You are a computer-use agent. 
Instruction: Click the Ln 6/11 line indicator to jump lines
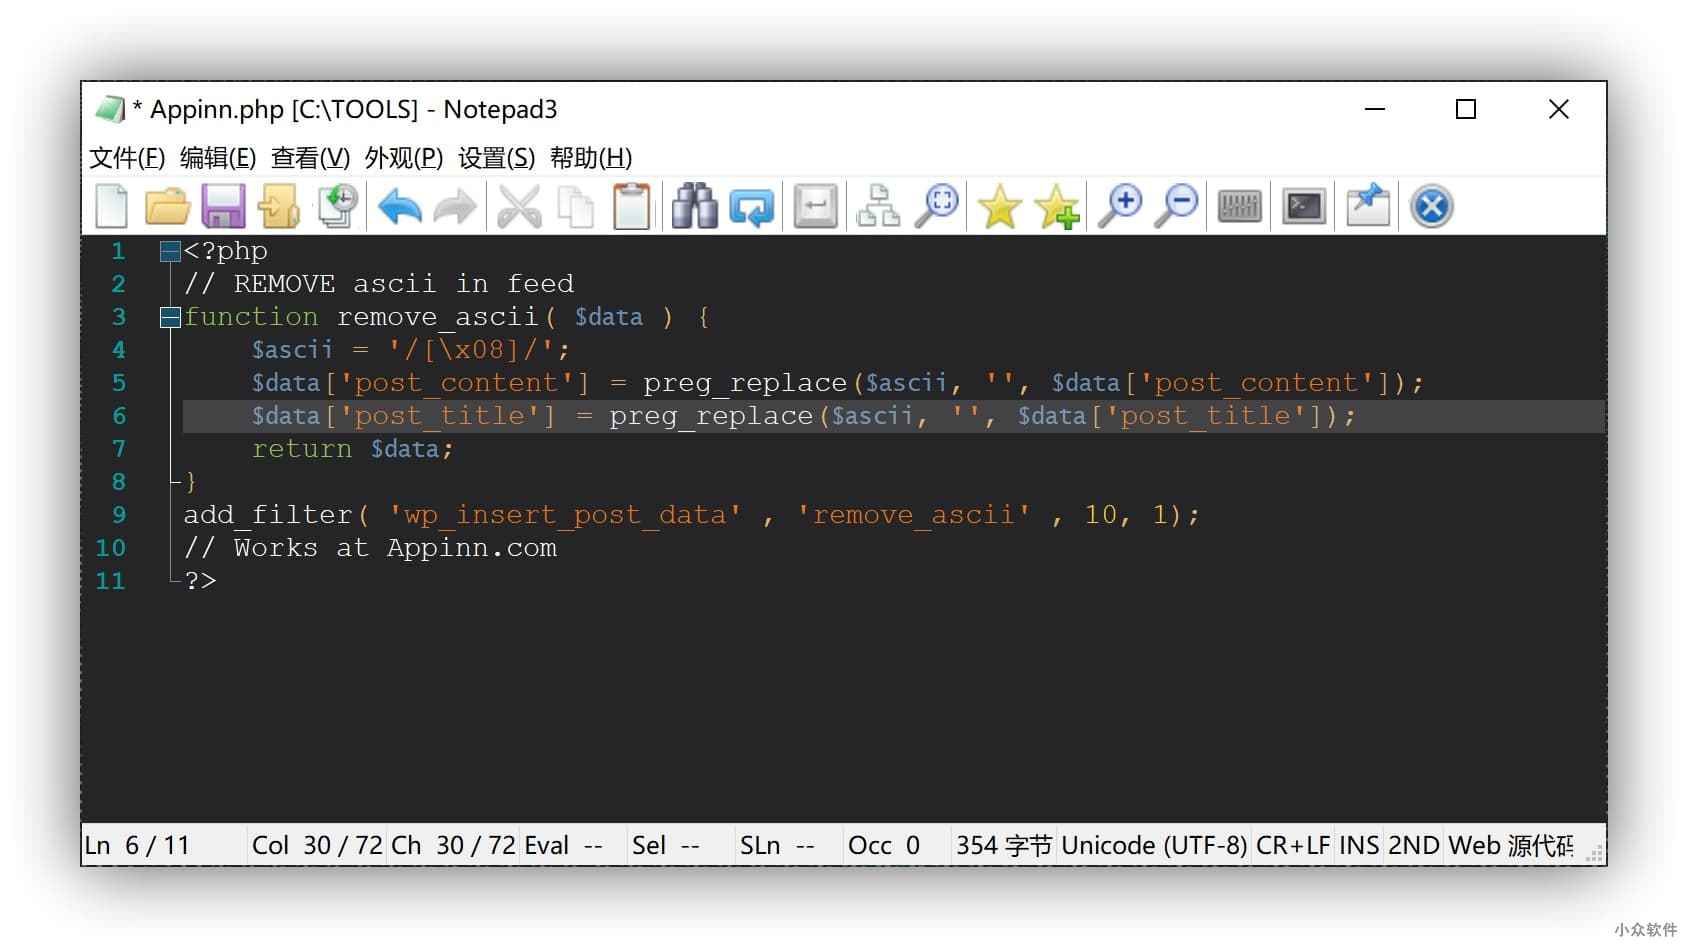[x=140, y=845]
